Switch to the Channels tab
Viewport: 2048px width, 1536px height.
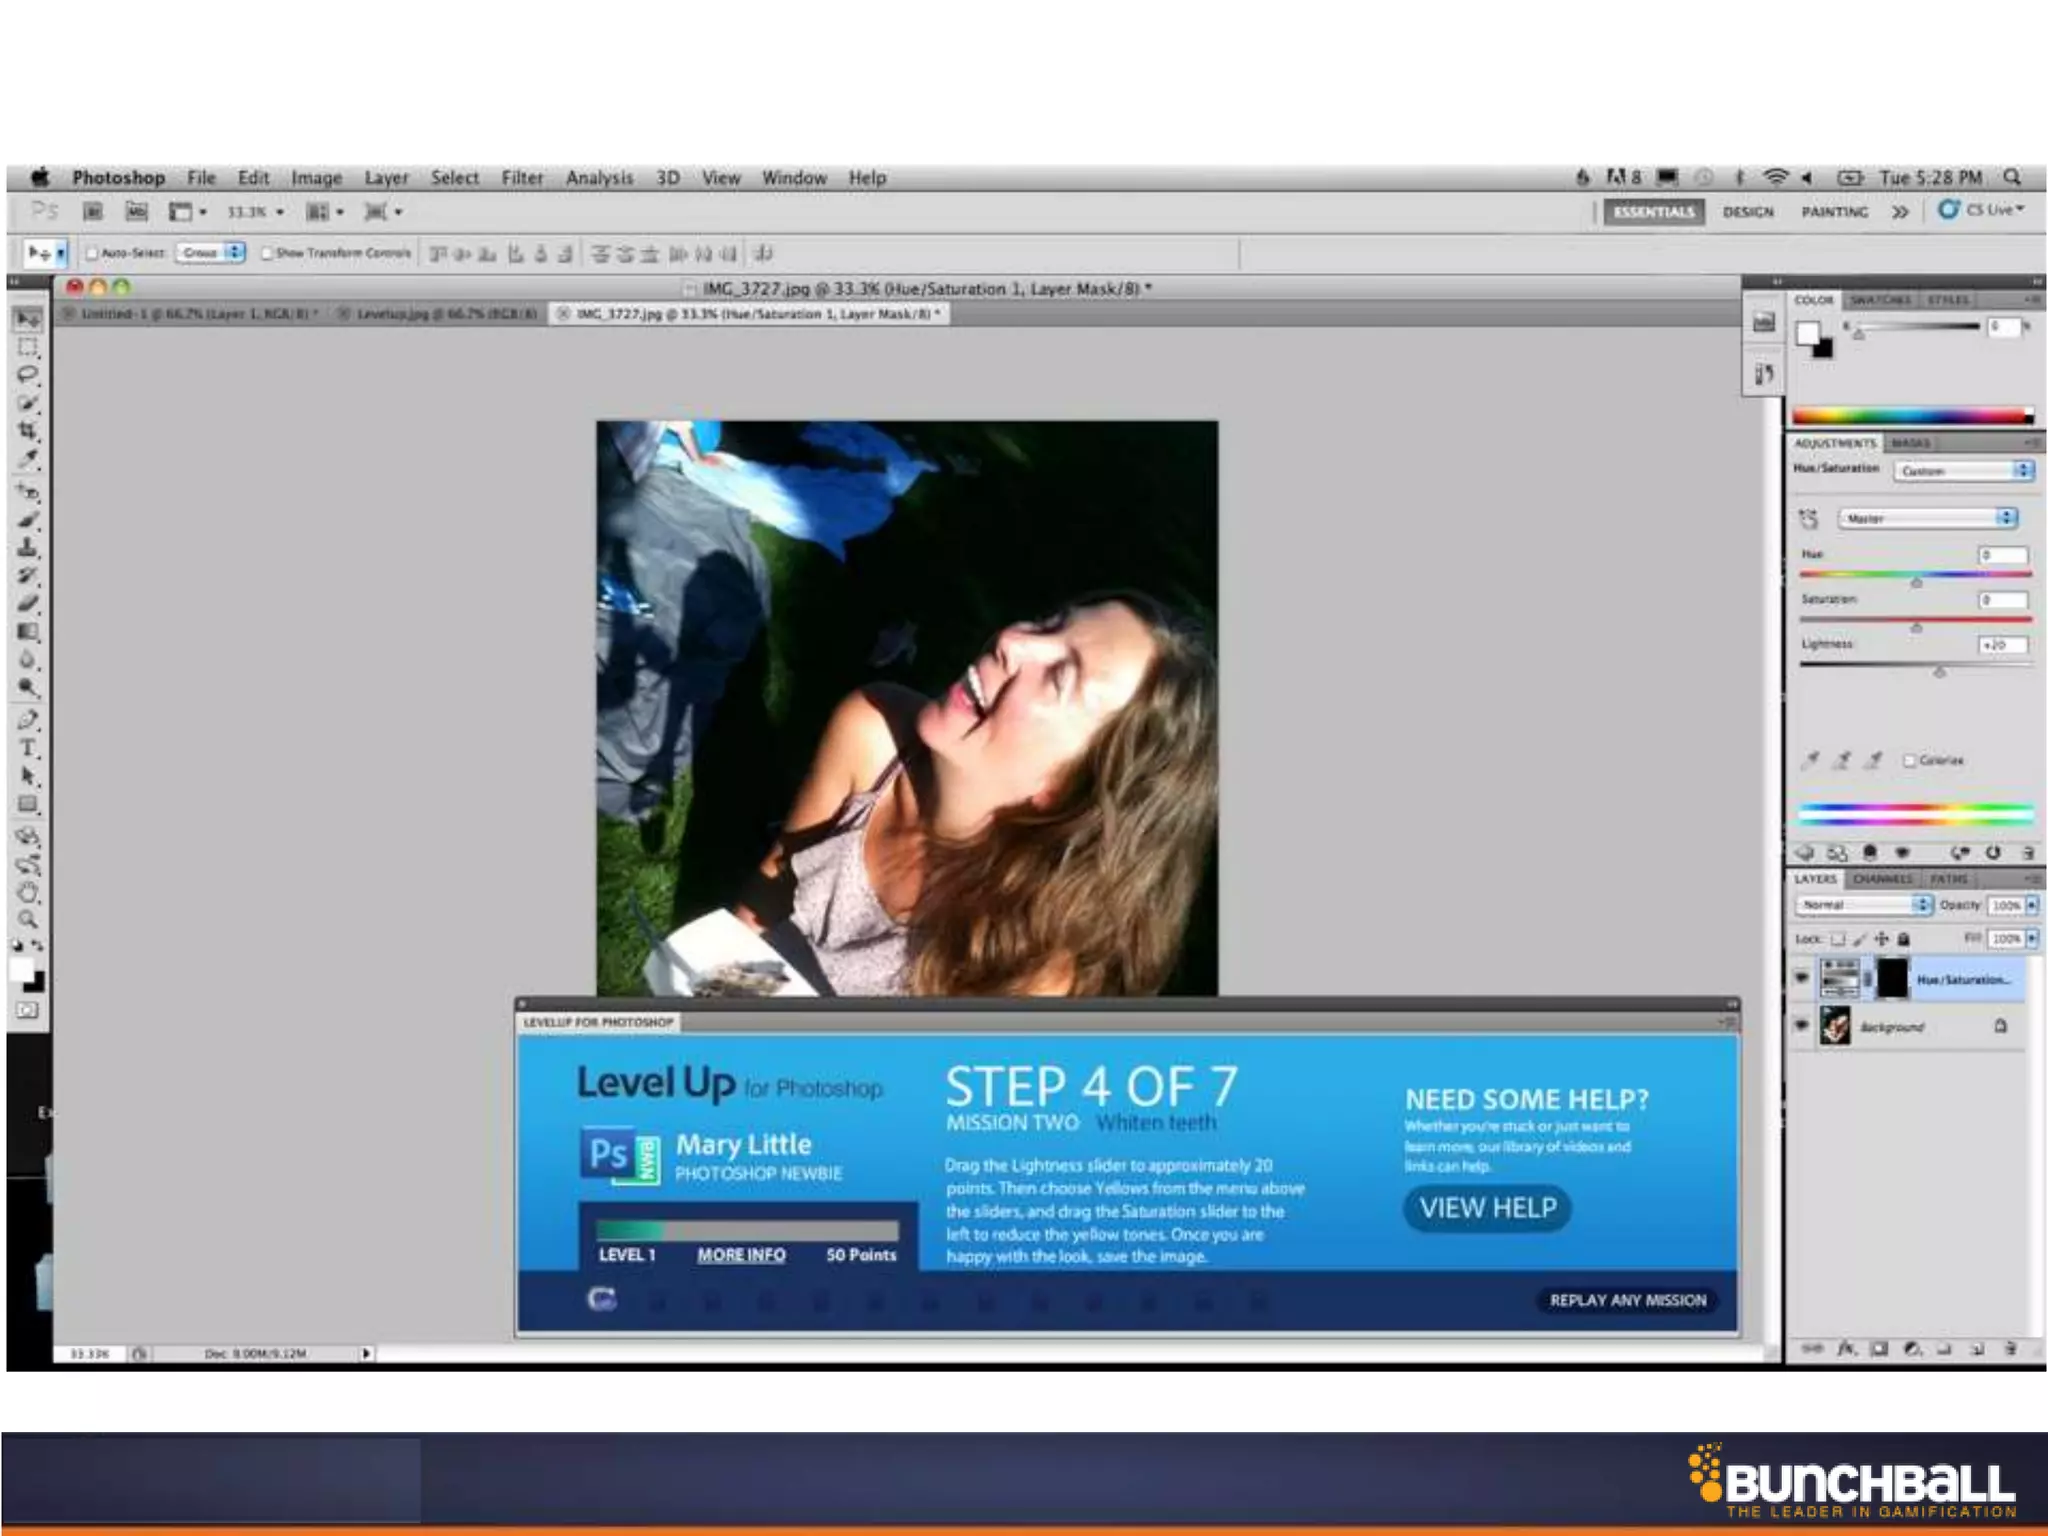1882,879
